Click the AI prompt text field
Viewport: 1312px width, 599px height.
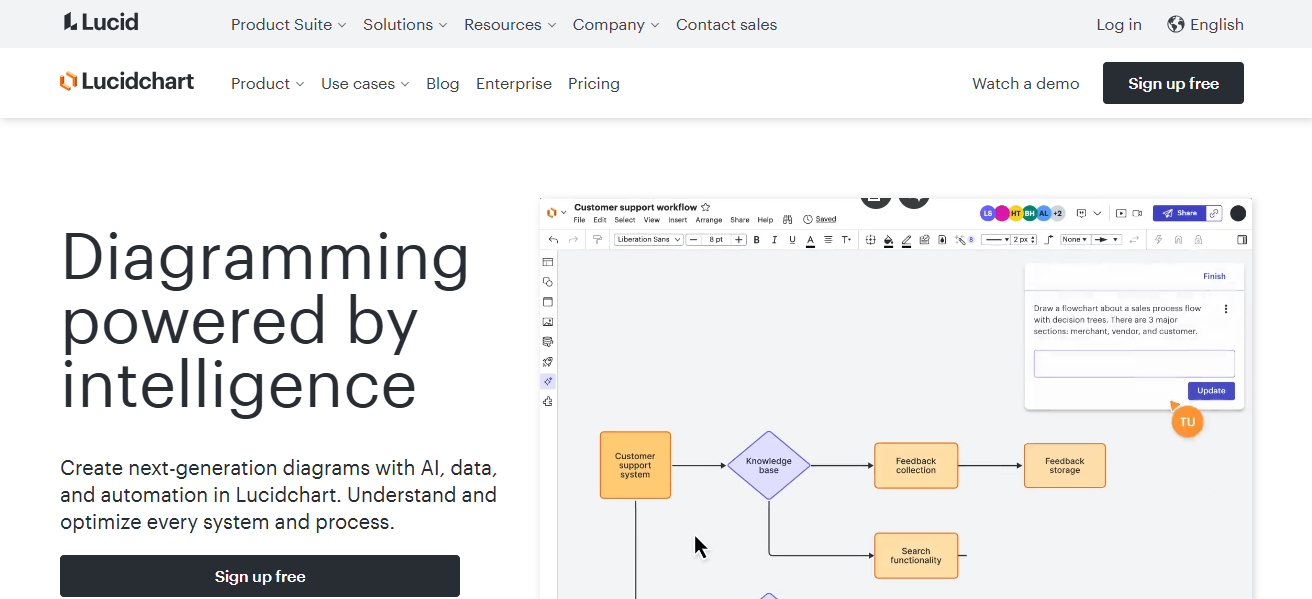(1134, 363)
